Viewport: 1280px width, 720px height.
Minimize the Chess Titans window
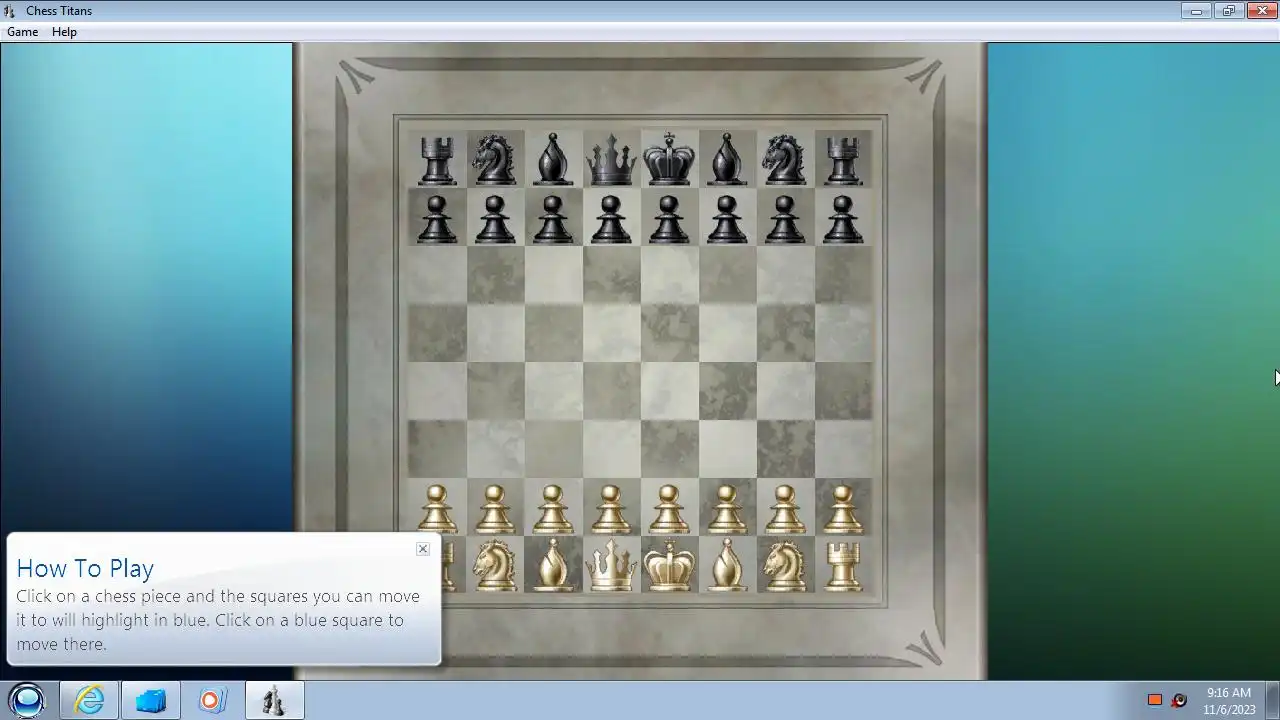click(1196, 11)
